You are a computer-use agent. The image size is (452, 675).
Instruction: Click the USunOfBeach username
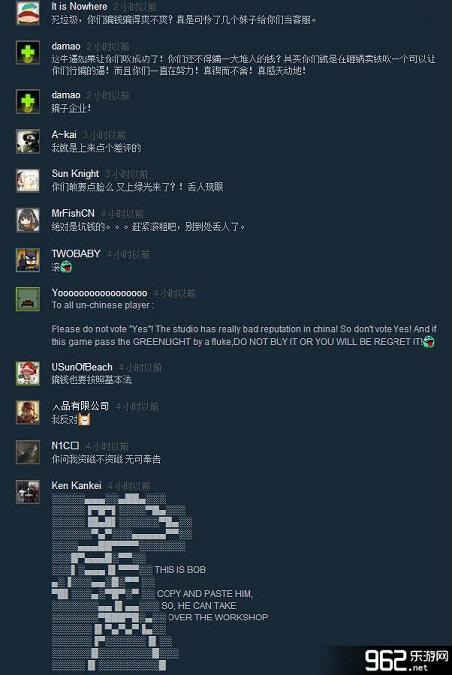(82, 367)
